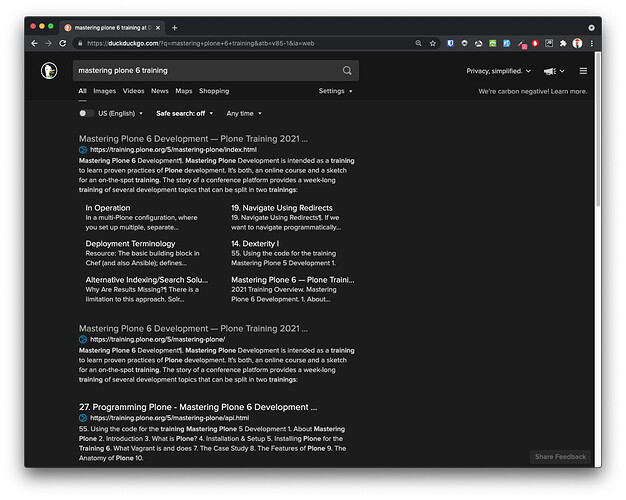Image resolution: width=626 pixels, height=500 pixels.
Task: Expand the Privacy, simplified. dropdown
Action: pos(499,71)
